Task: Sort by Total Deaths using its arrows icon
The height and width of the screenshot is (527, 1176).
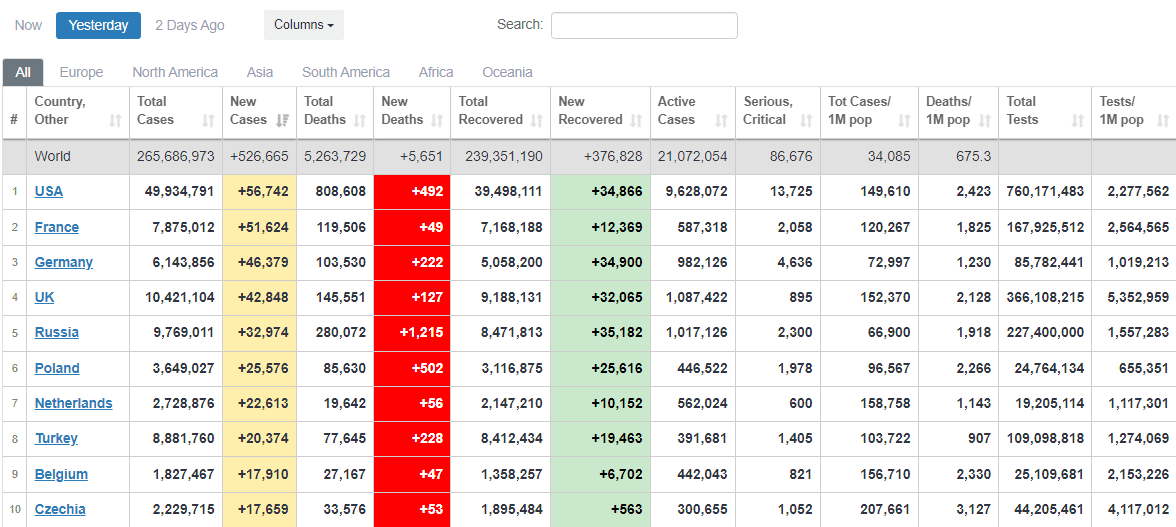Action: pos(359,120)
